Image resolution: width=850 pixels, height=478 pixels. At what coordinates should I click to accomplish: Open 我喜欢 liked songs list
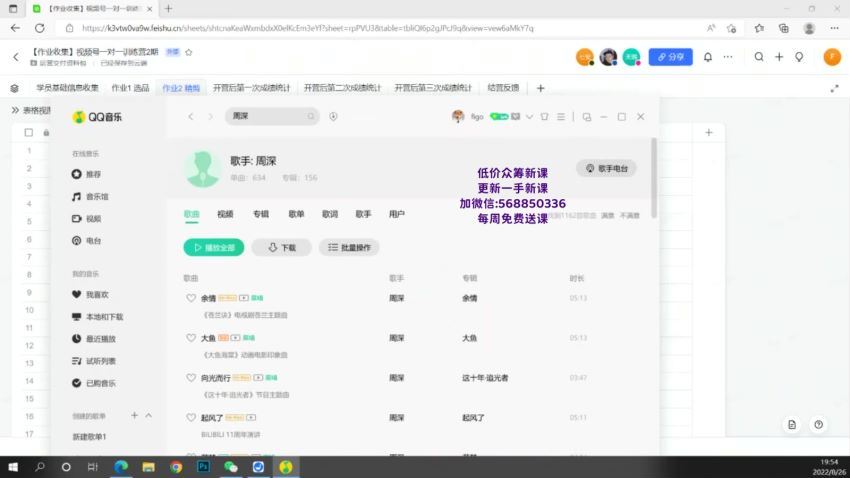[90, 294]
